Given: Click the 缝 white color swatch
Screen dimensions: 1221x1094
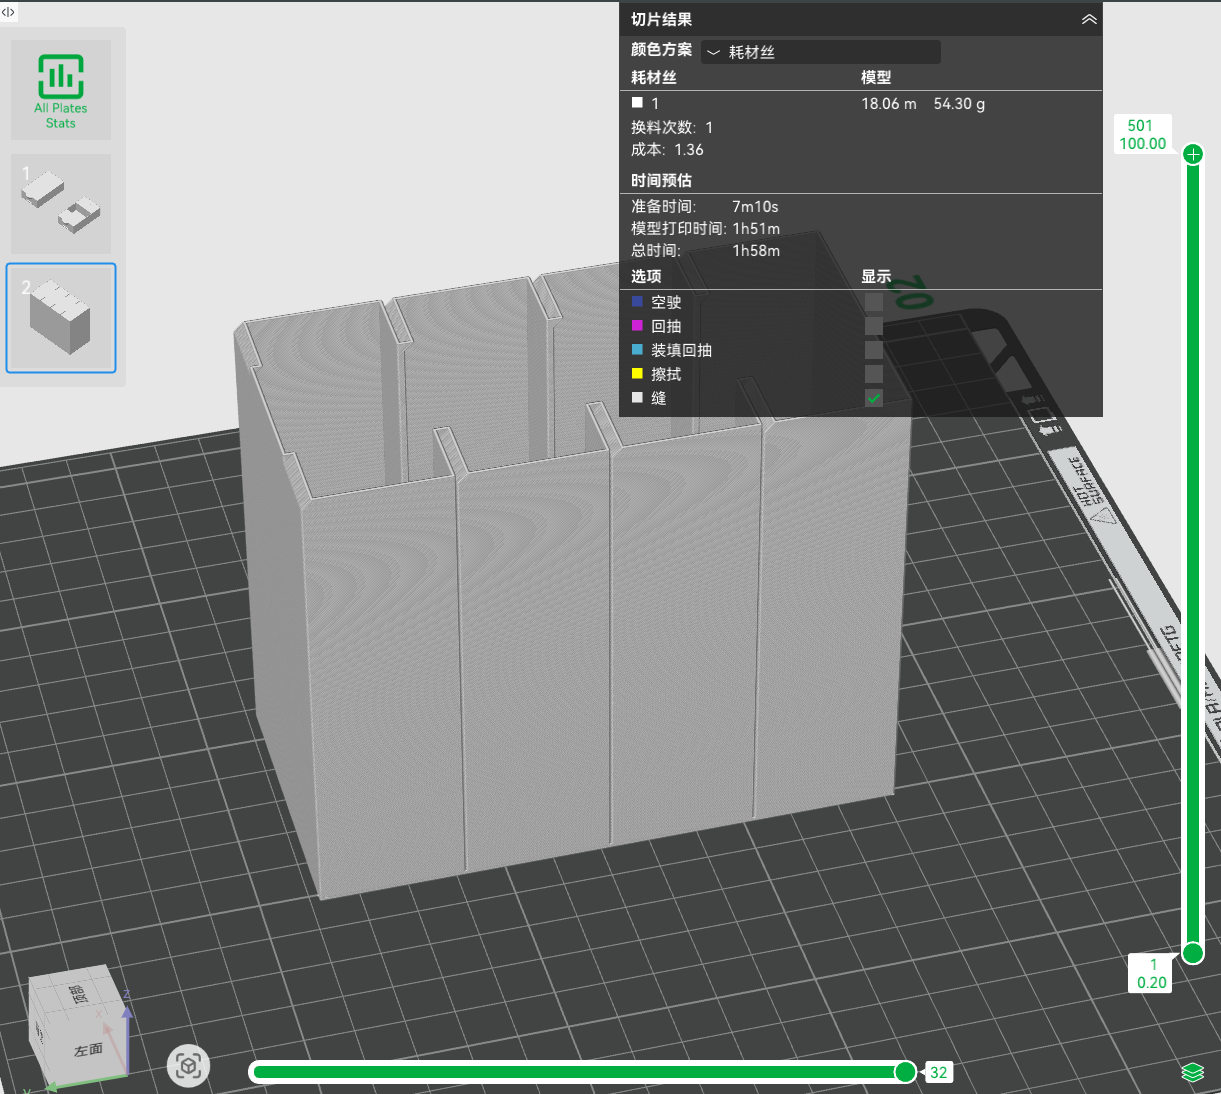Looking at the screenshot, I should coord(637,397).
